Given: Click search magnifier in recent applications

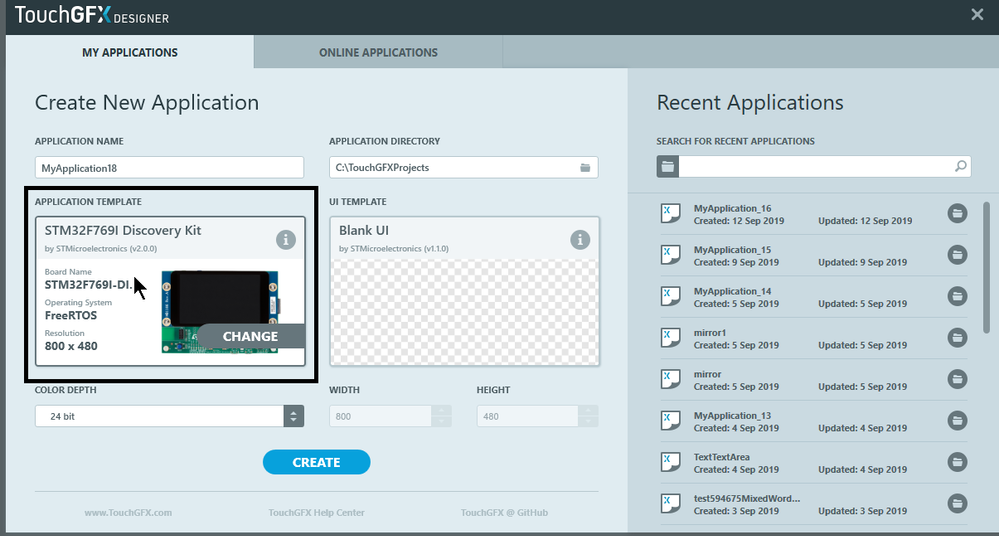Looking at the screenshot, I should (960, 166).
